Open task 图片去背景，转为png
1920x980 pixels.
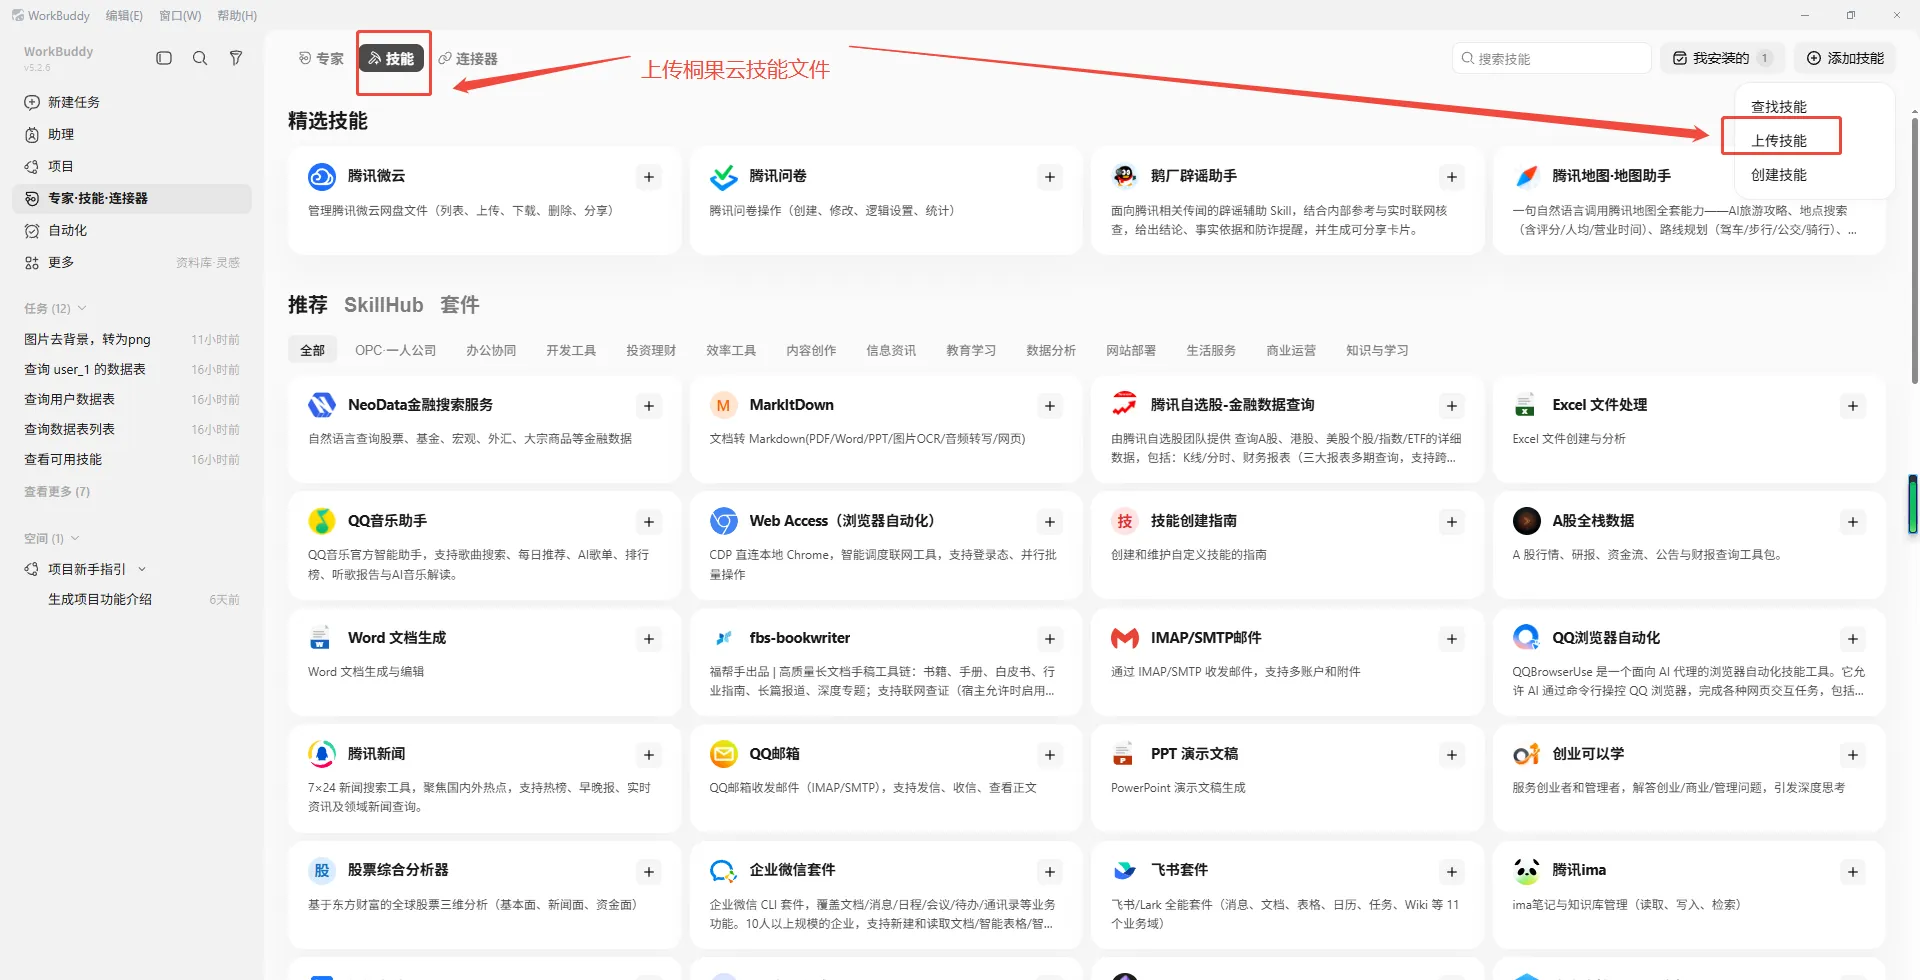132,339
